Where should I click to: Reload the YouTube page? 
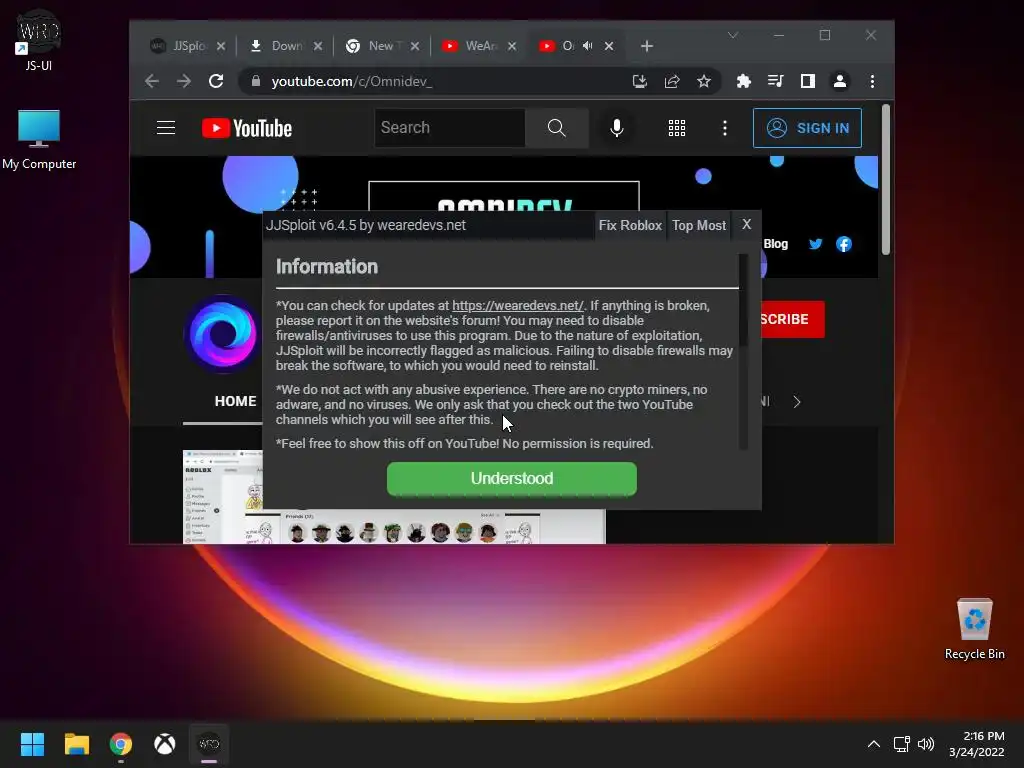tap(216, 81)
